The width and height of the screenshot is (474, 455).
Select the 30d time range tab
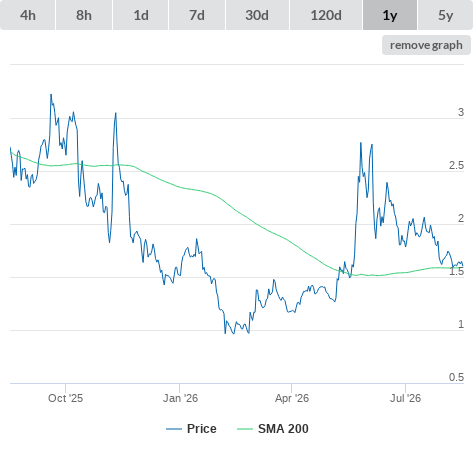click(x=257, y=15)
